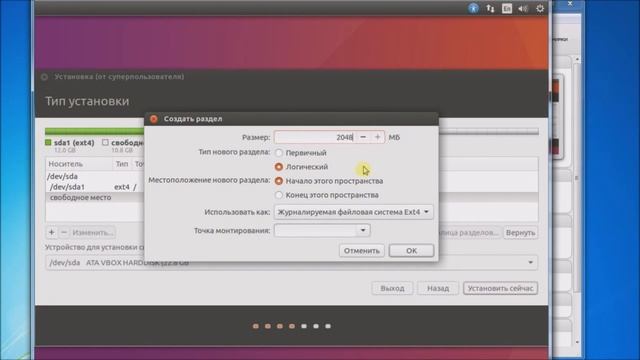Choose Конец этого пространства location
640x360 pixels.
327,195
